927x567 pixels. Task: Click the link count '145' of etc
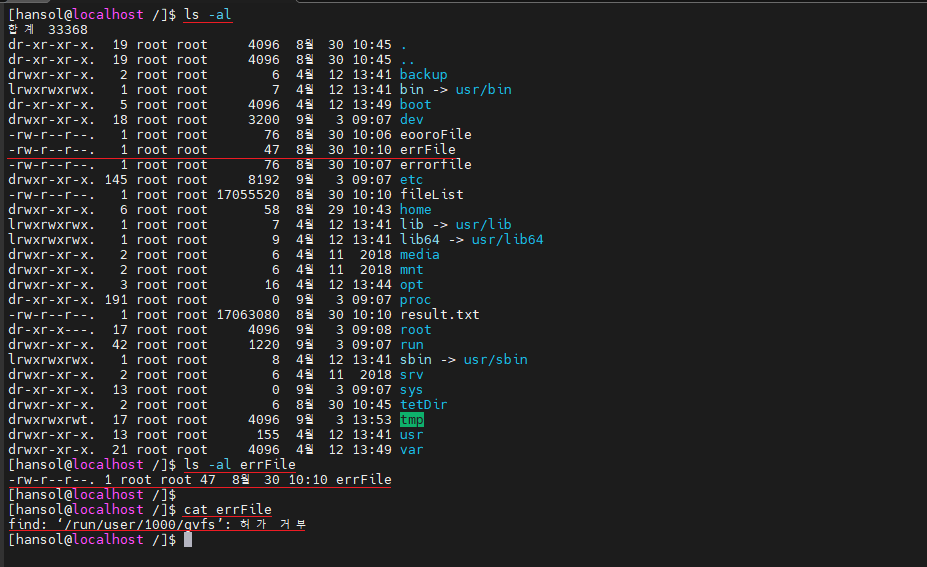click(116, 180)
